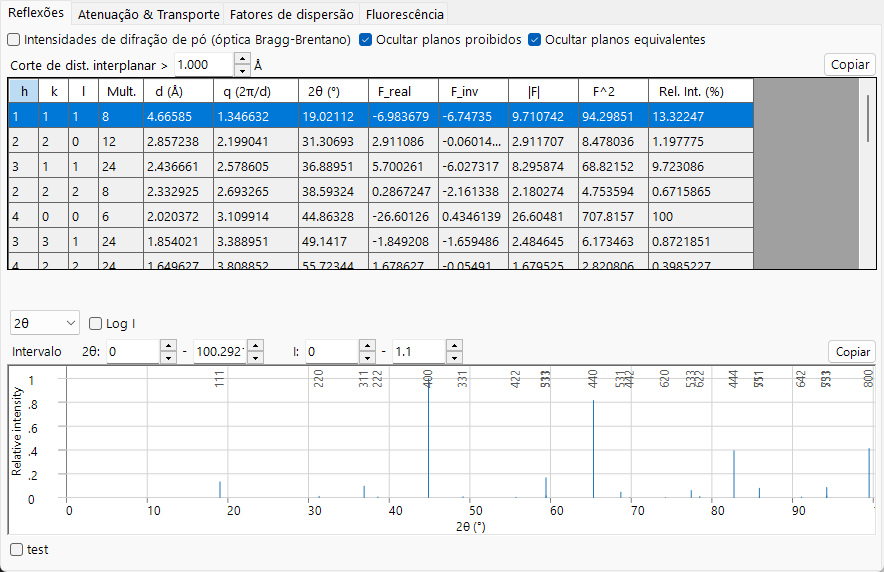Enable powder diffraction intensities (Bragg-Brentano) checkbox
Screen dimensions: 884x572
pyautogui.click(x=14, y=39)
